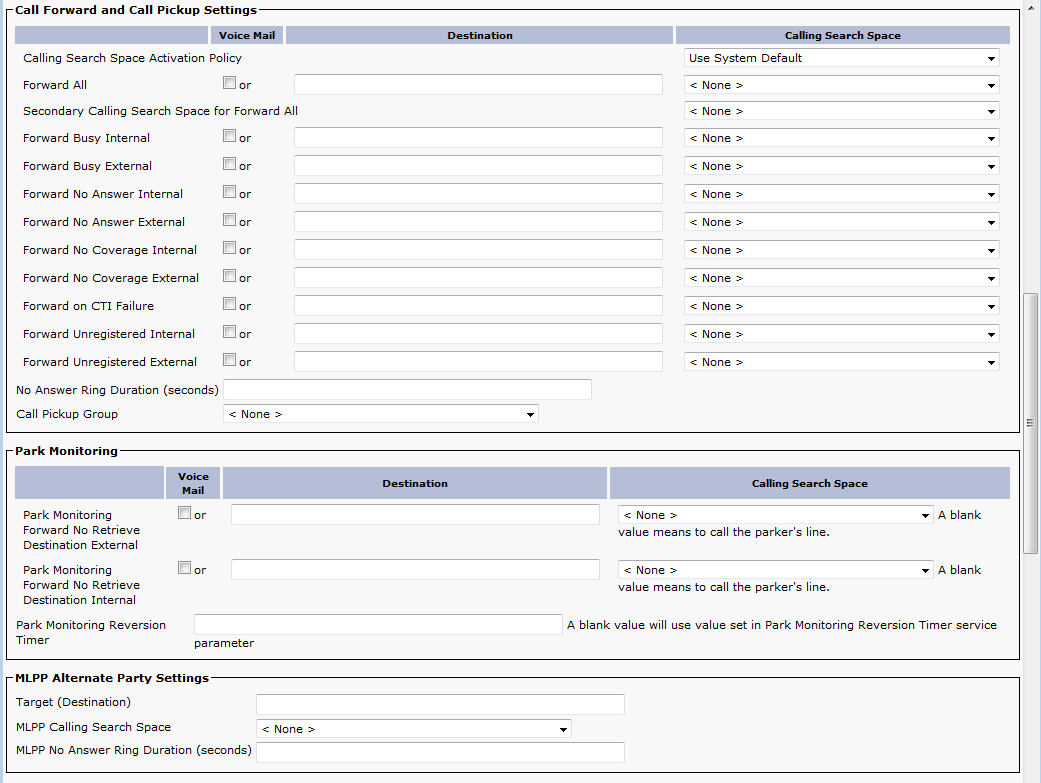
Task: Open the MLPP Calling Search Space dropdown
Action: [x=413, y=729]
